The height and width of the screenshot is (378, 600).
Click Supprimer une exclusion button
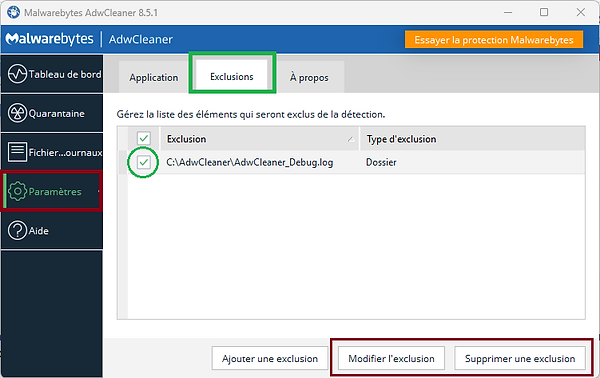(x=520, y=358)
